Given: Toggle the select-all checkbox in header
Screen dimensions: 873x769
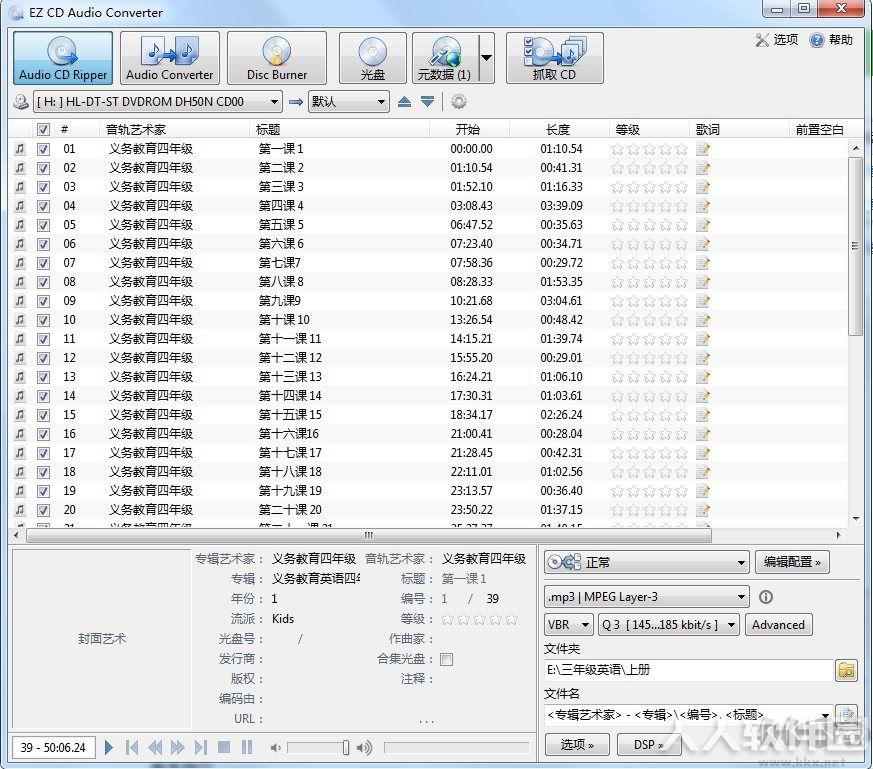Looking at the screenshot, I should tap(43, 130).
